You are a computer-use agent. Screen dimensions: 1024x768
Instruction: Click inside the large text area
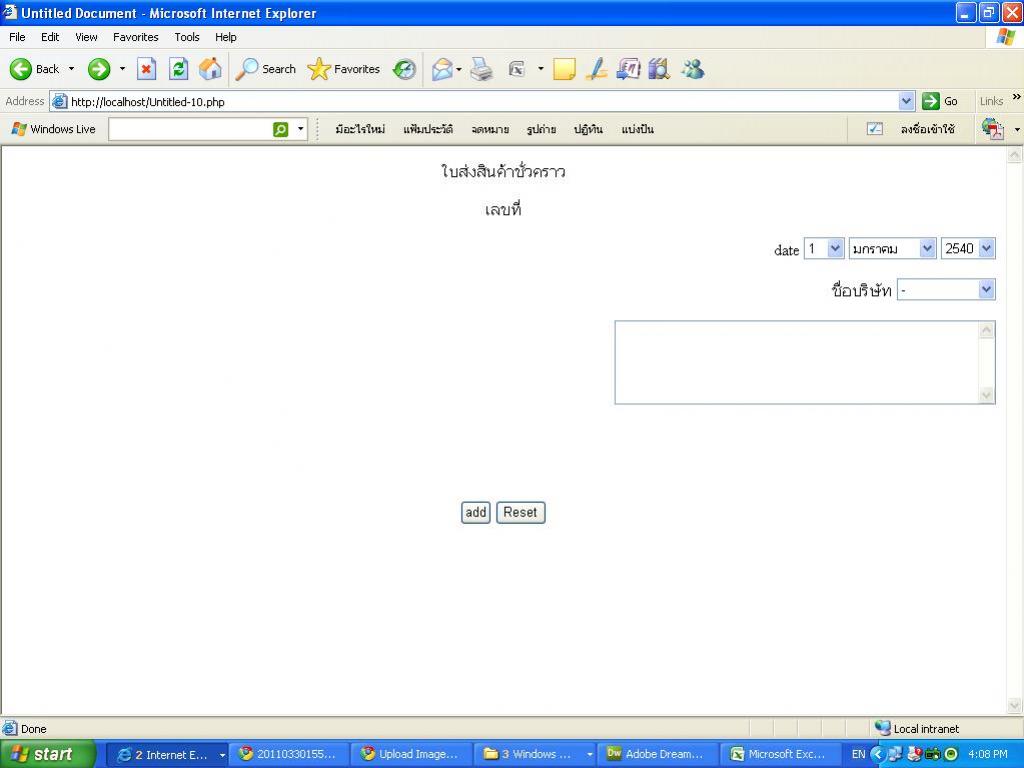797,362
